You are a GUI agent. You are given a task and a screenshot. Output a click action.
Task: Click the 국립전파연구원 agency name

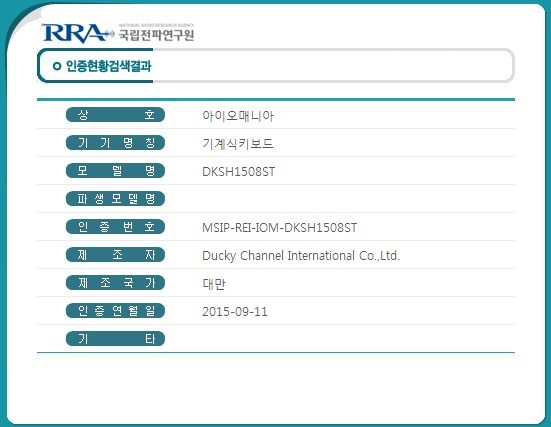coord(156,35)
